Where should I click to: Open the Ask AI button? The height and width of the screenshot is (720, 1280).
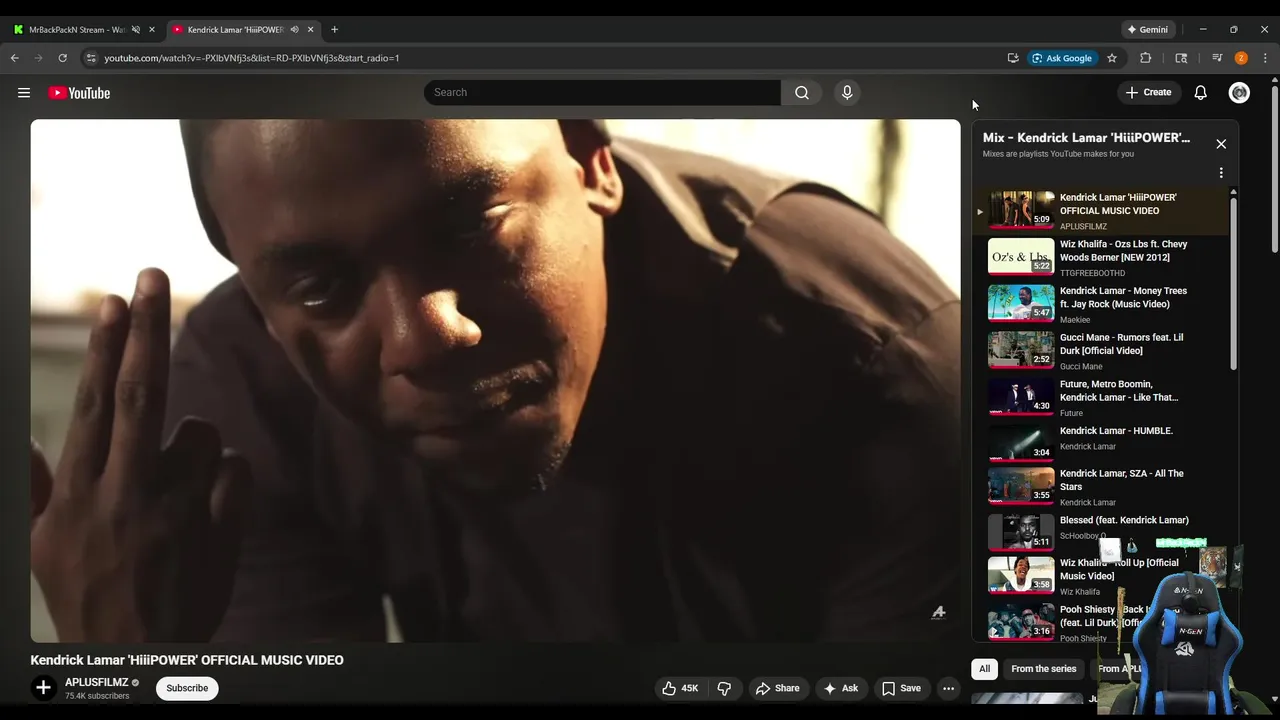pos(840,688)
